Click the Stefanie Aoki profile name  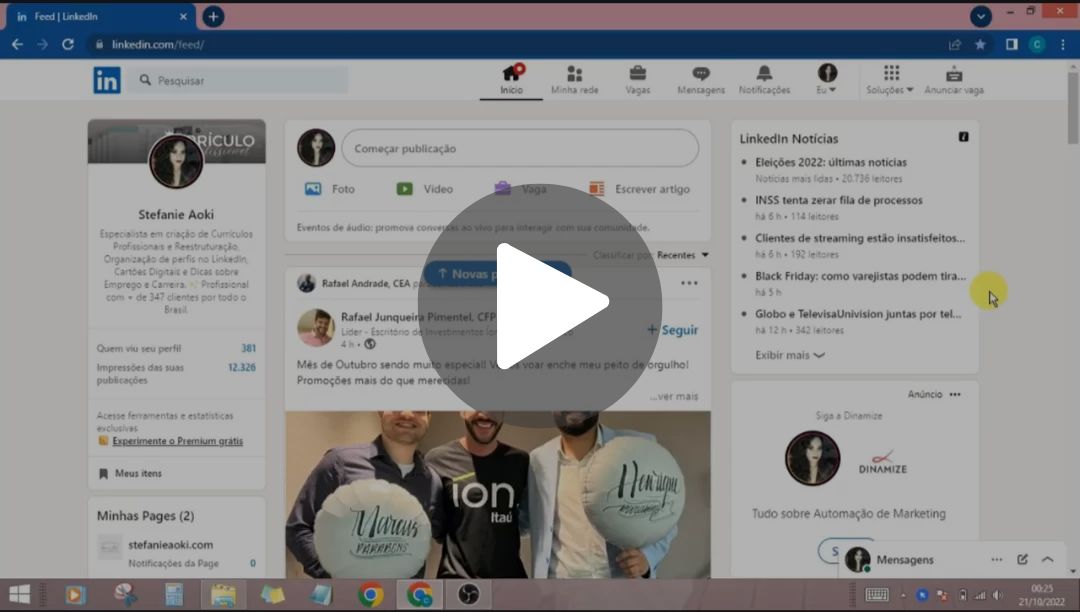click(176, 215)
